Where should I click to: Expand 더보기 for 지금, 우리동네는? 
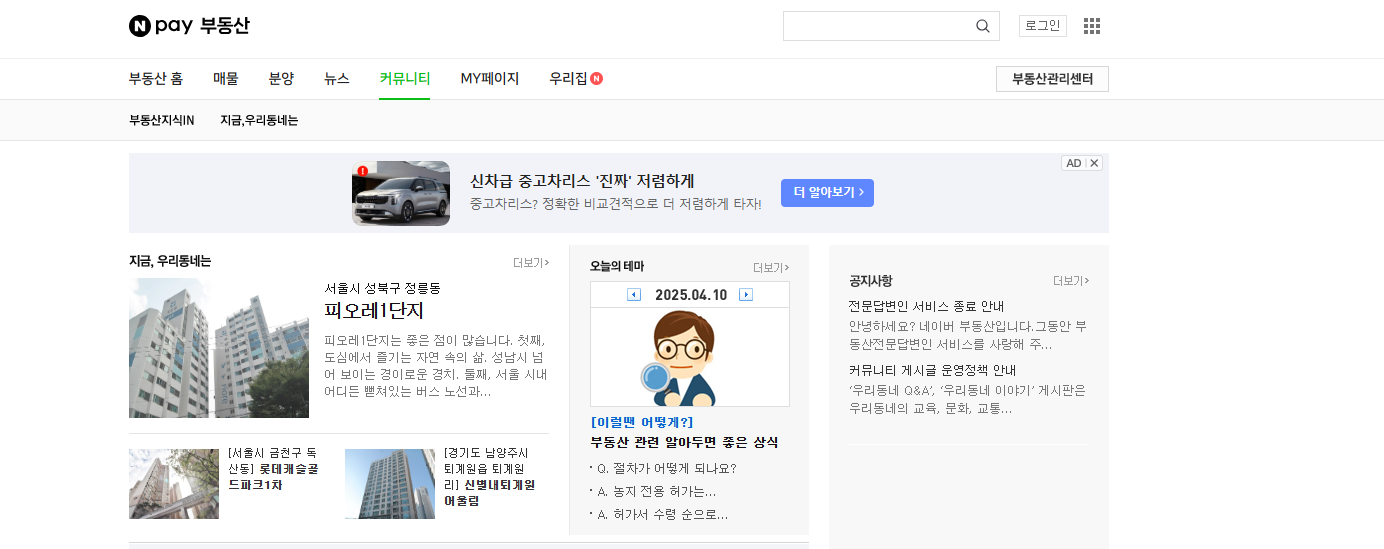tap(531, 263)
